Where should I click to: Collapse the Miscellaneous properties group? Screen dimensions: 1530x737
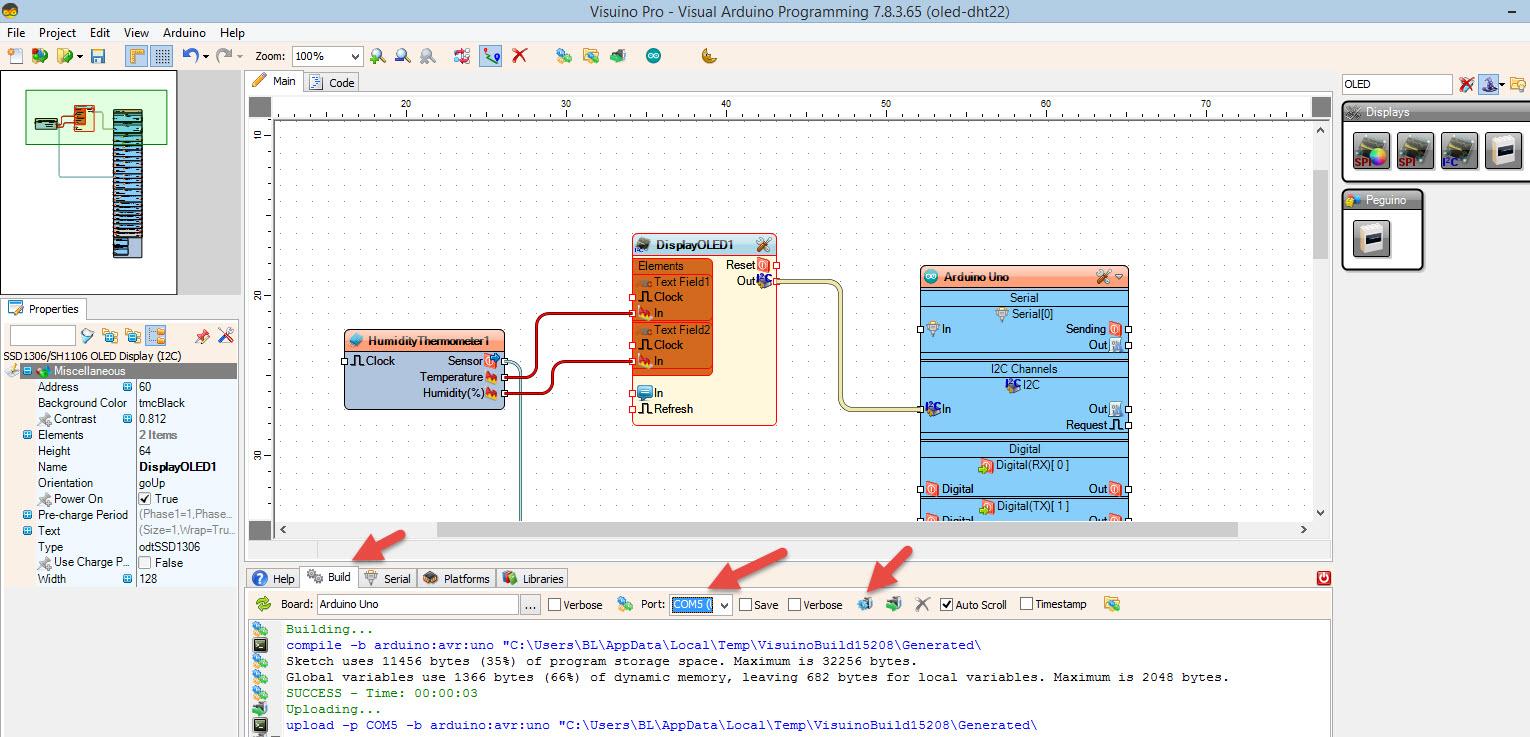tap(28, 371)
